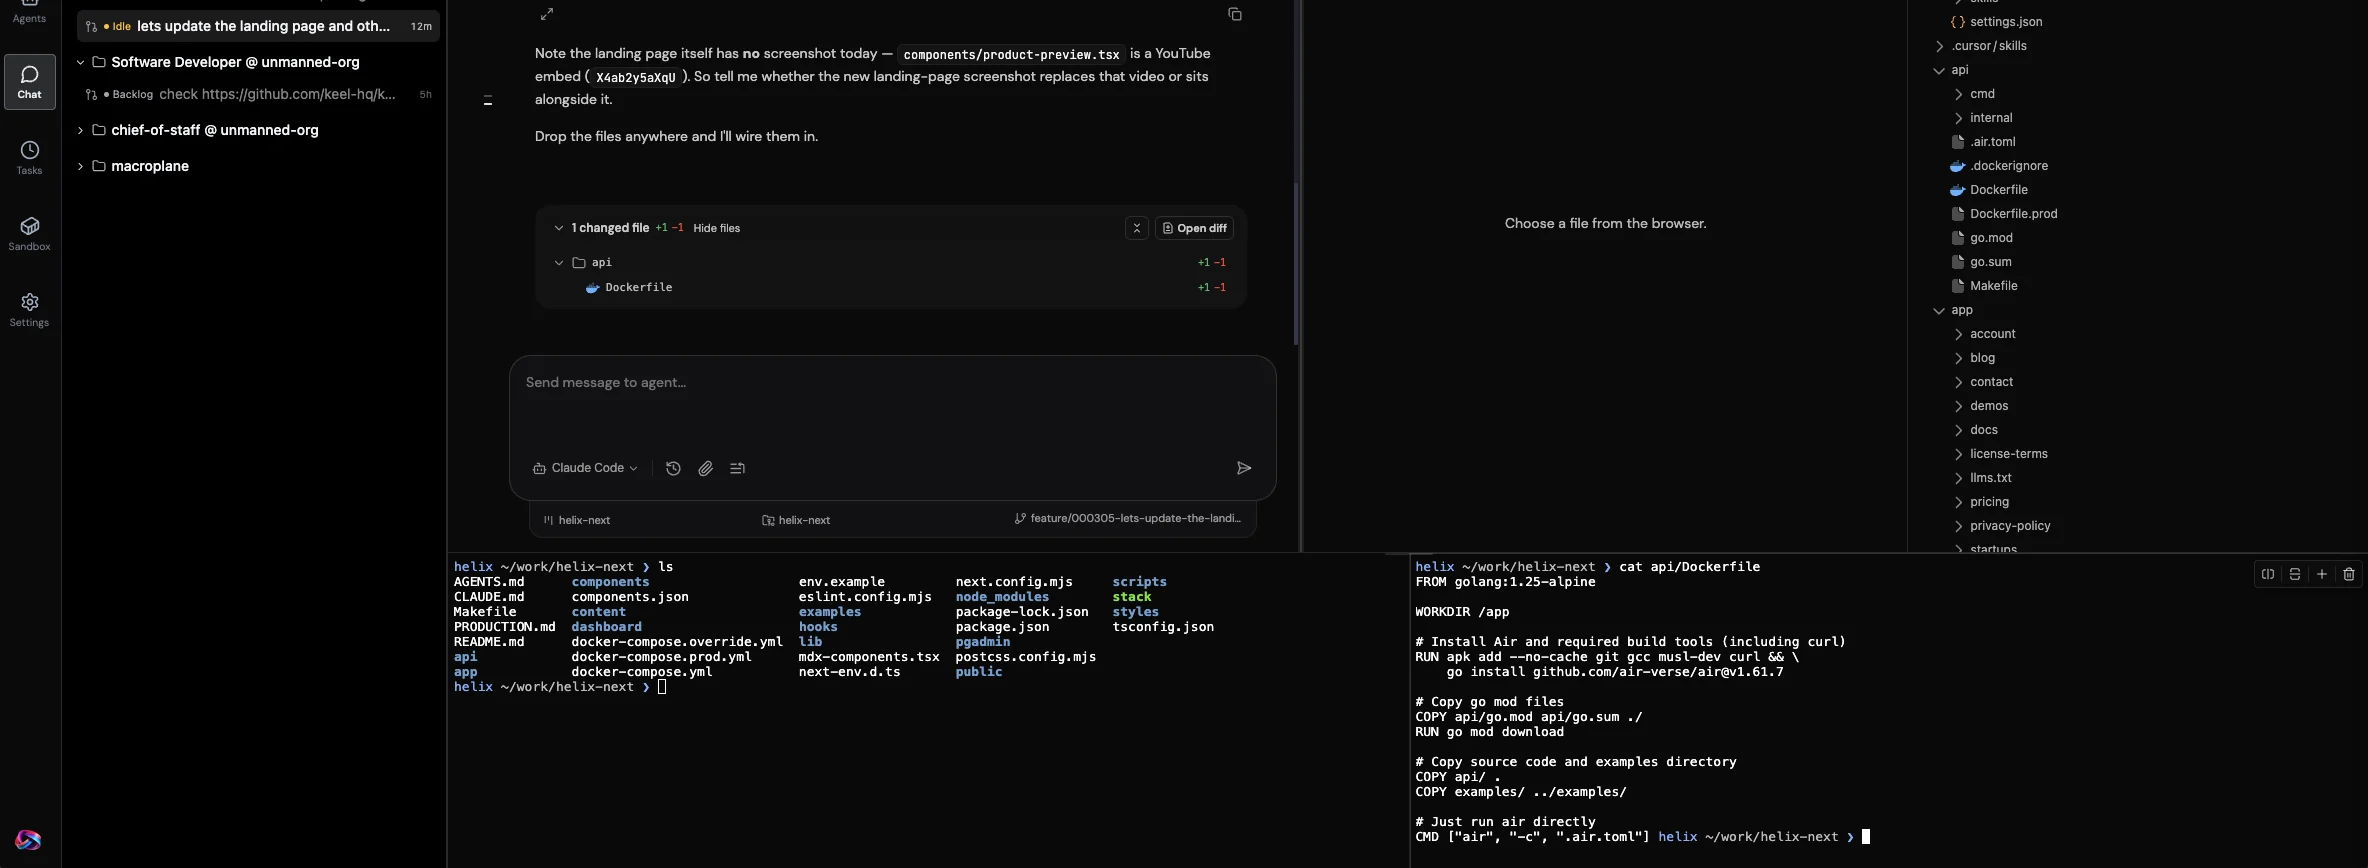Screen dimensions: 2368x868
Task: Expand the chief-of-staff @ unmanned-org group
Action: pyautogui.click(x=81, y=130)
